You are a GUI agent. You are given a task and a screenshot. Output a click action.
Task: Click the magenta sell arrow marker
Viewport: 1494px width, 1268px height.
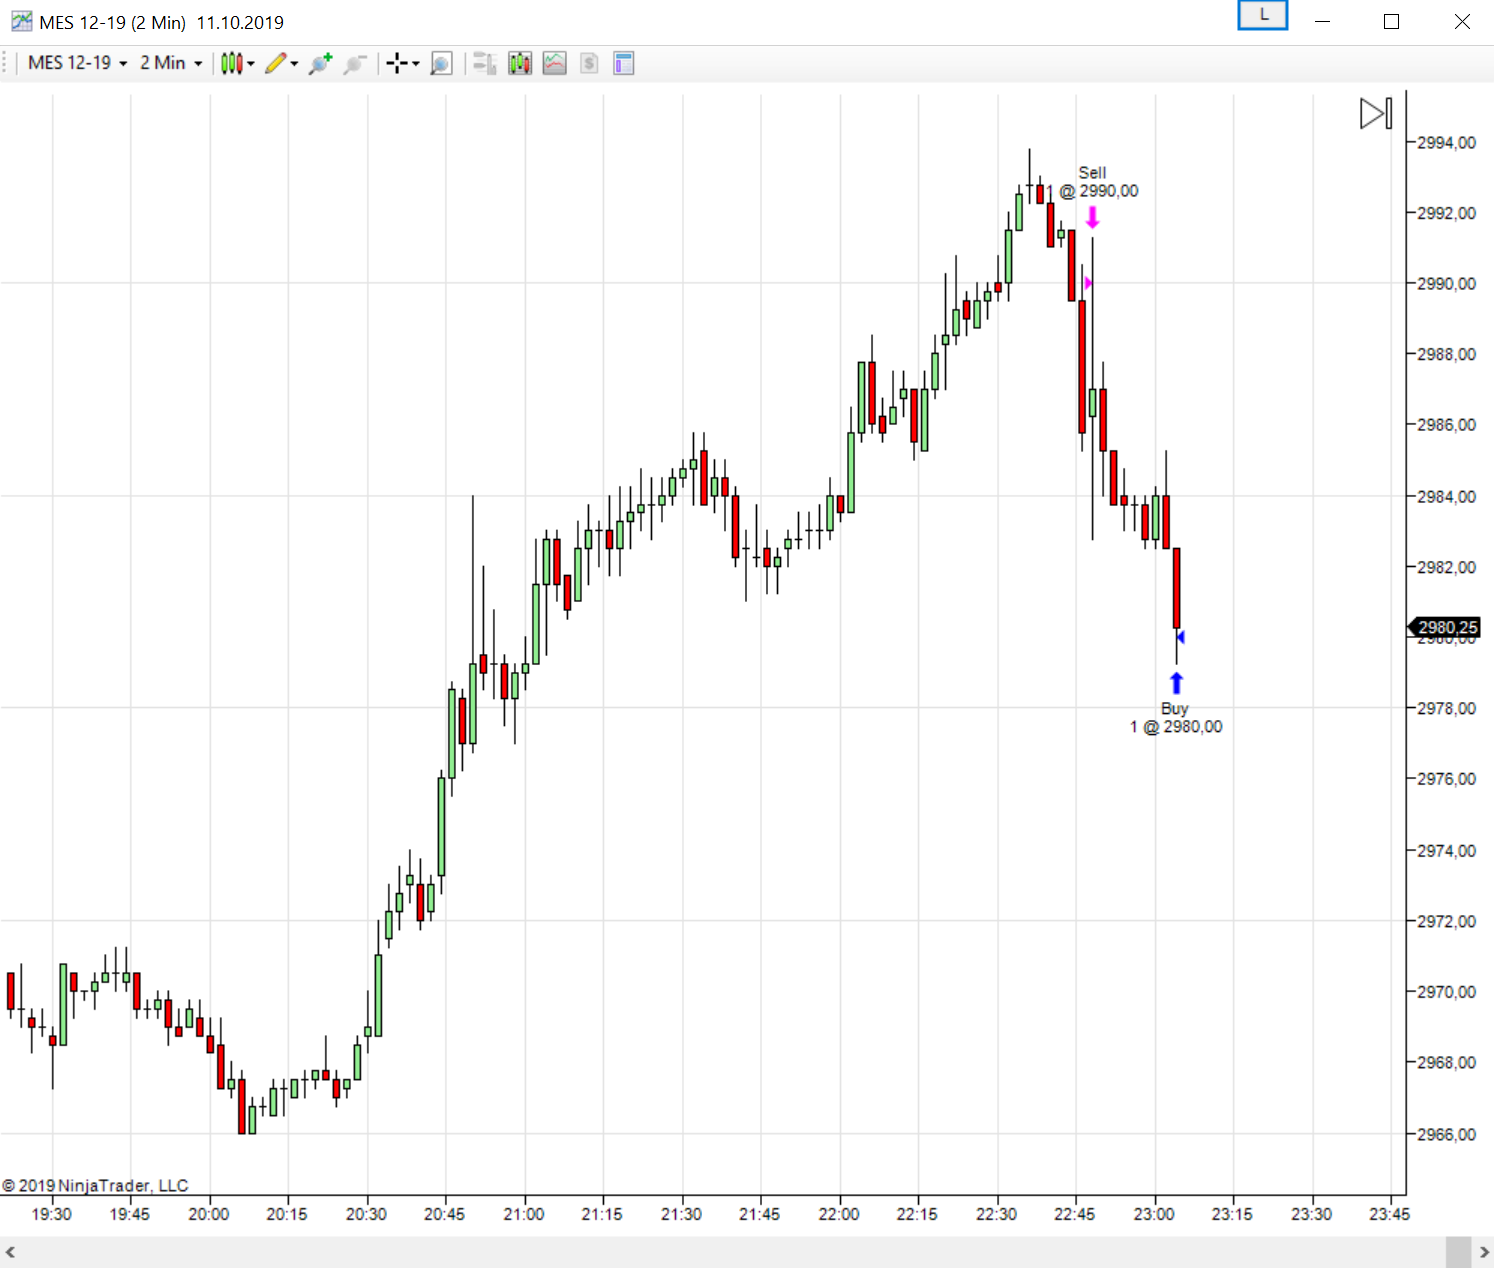tap(1093, 217)
